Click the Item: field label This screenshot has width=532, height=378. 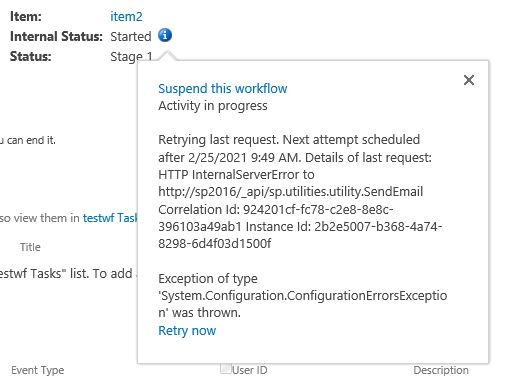26,16
